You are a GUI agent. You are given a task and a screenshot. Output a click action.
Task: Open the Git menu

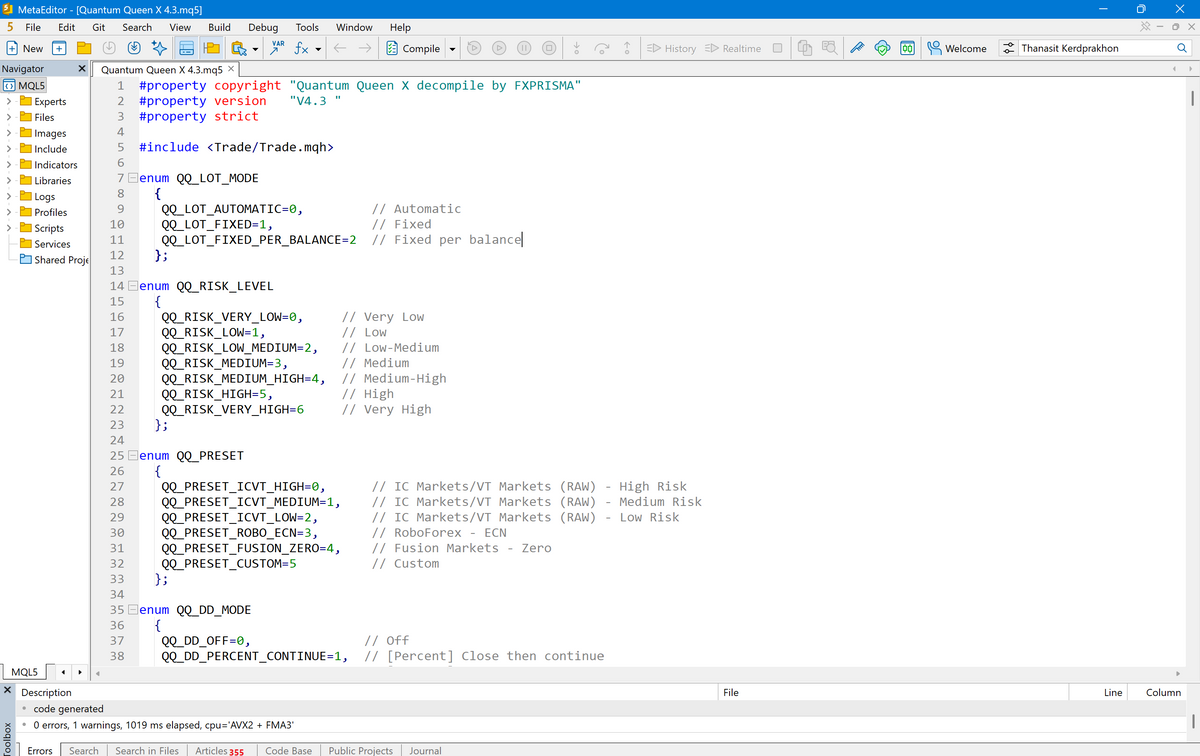(x=99, y=27)
